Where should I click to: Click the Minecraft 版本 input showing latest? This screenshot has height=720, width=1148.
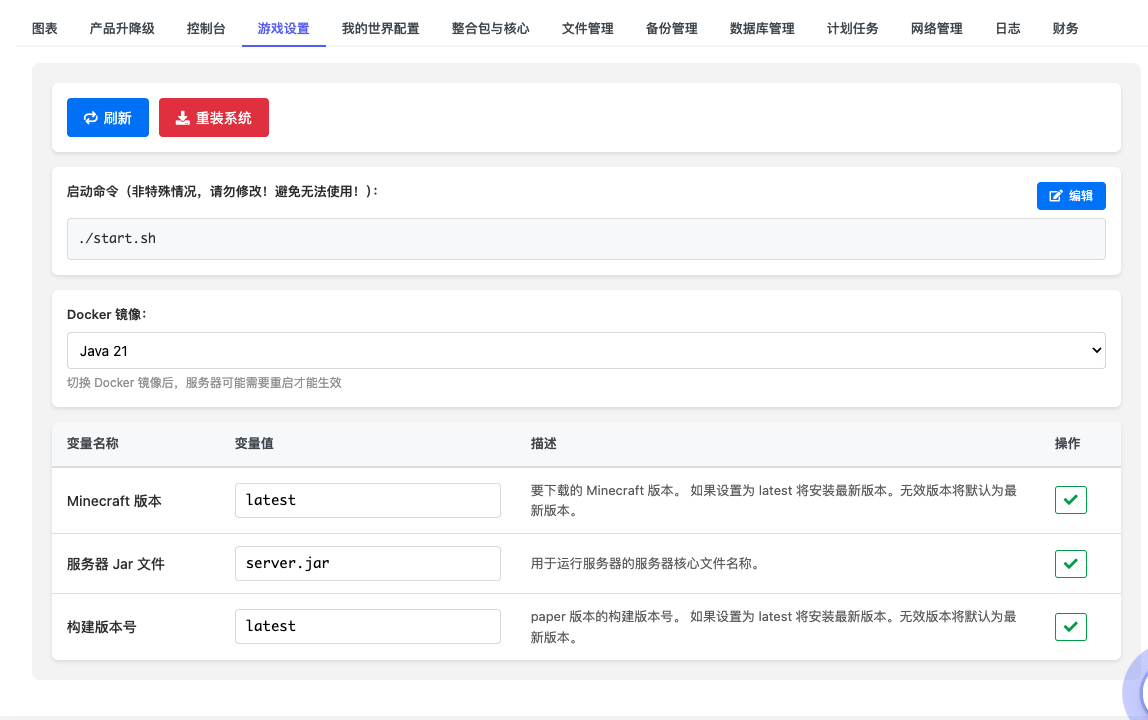coord(367,499)
